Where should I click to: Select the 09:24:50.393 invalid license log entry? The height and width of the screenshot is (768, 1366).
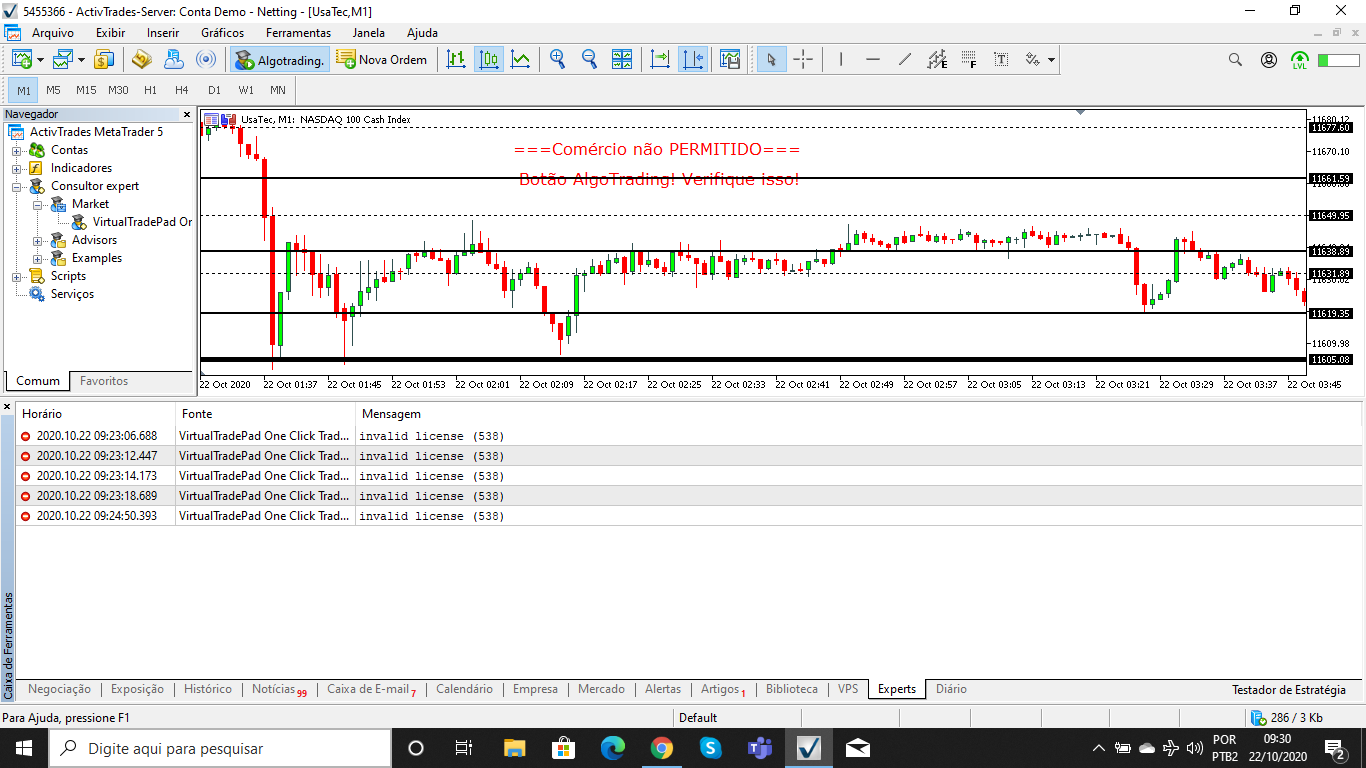[x=689, y=516]
